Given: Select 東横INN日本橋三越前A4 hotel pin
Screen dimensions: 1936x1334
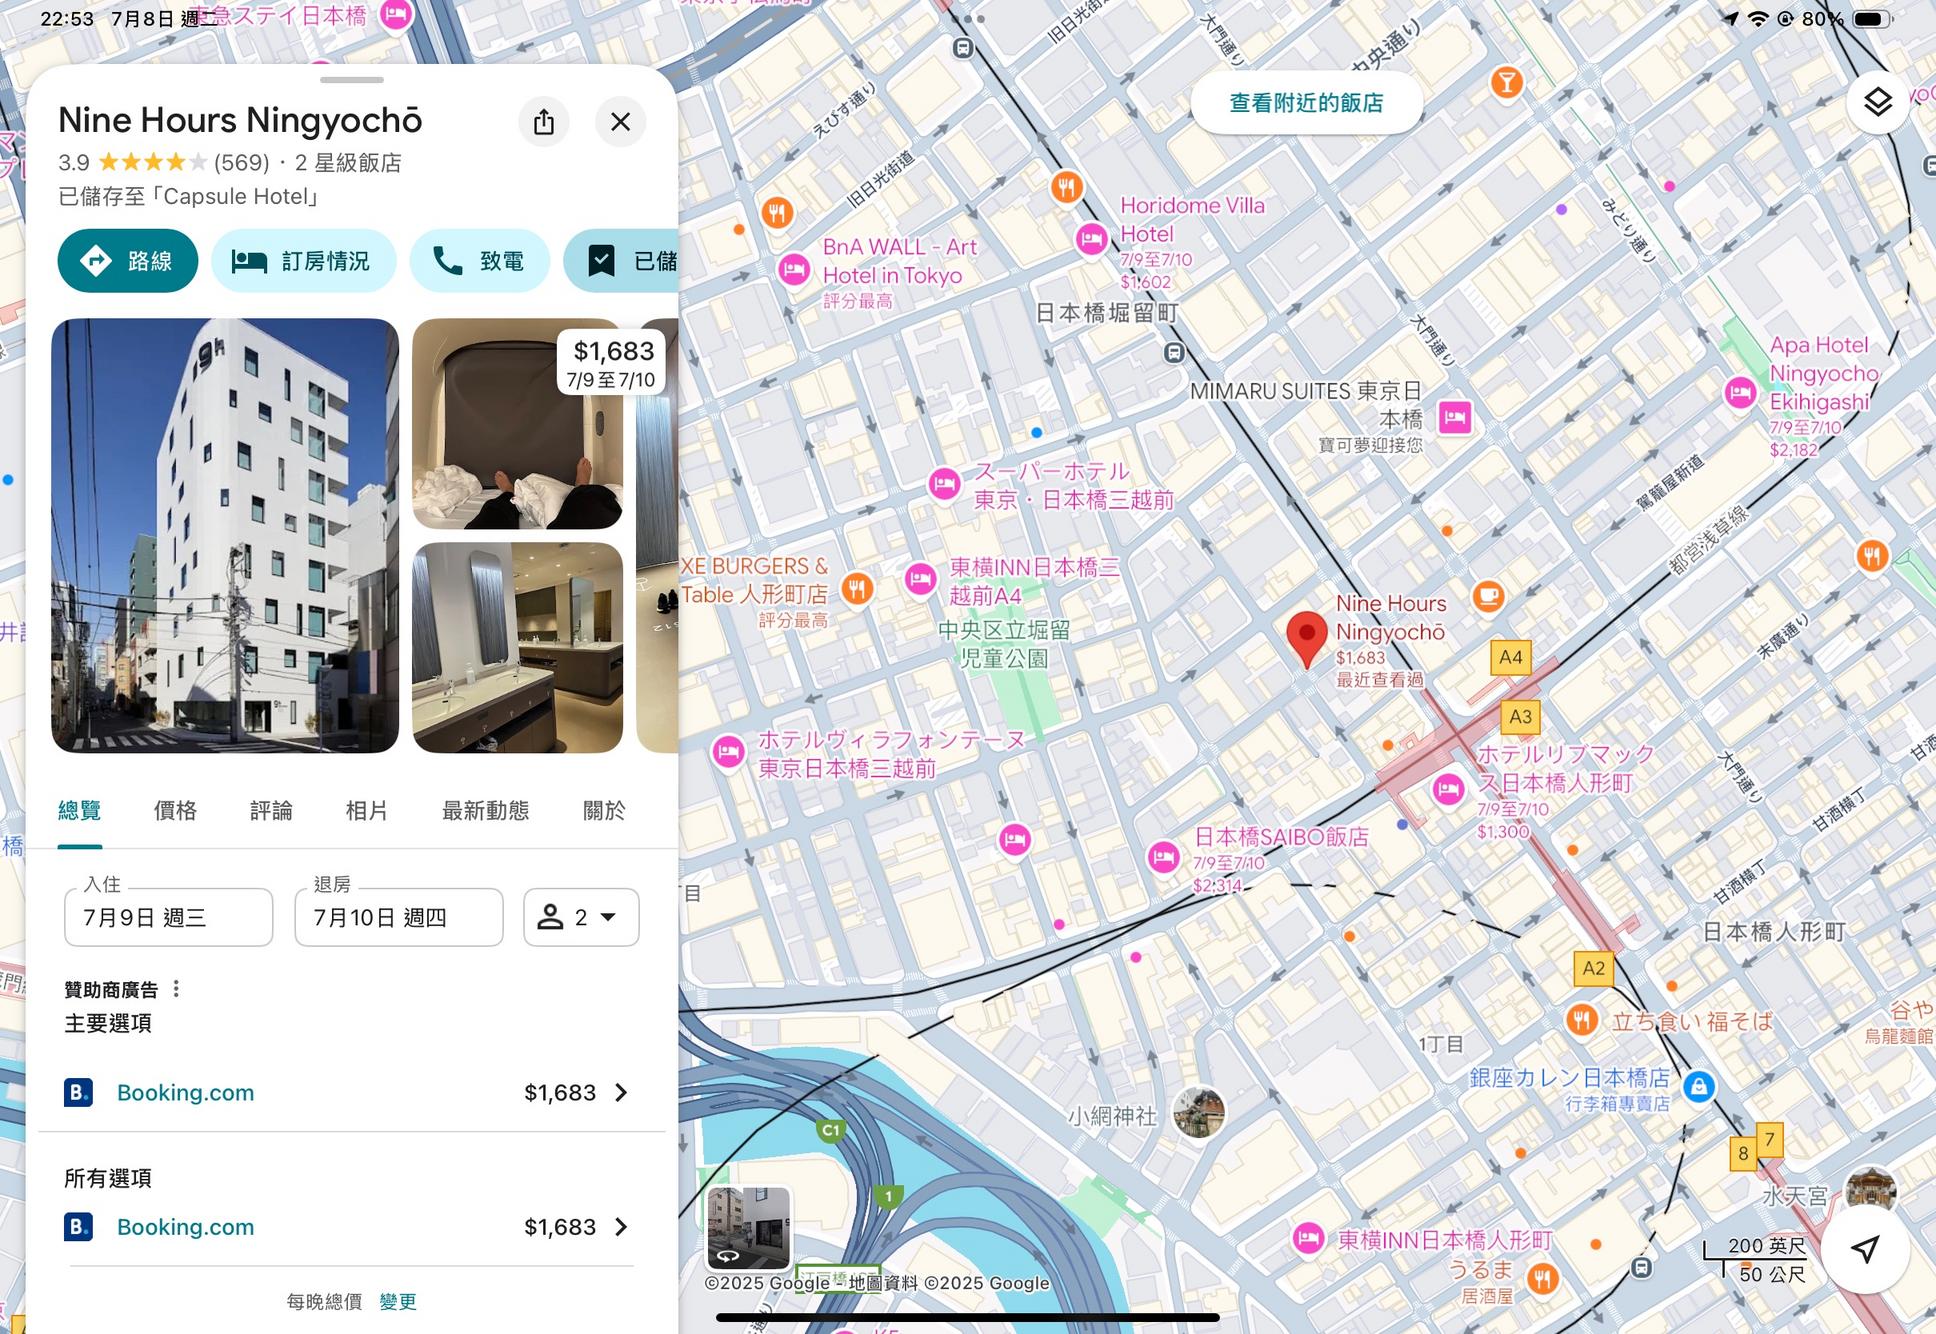Looking at the screenshot, I should click(x=920, y=579).
